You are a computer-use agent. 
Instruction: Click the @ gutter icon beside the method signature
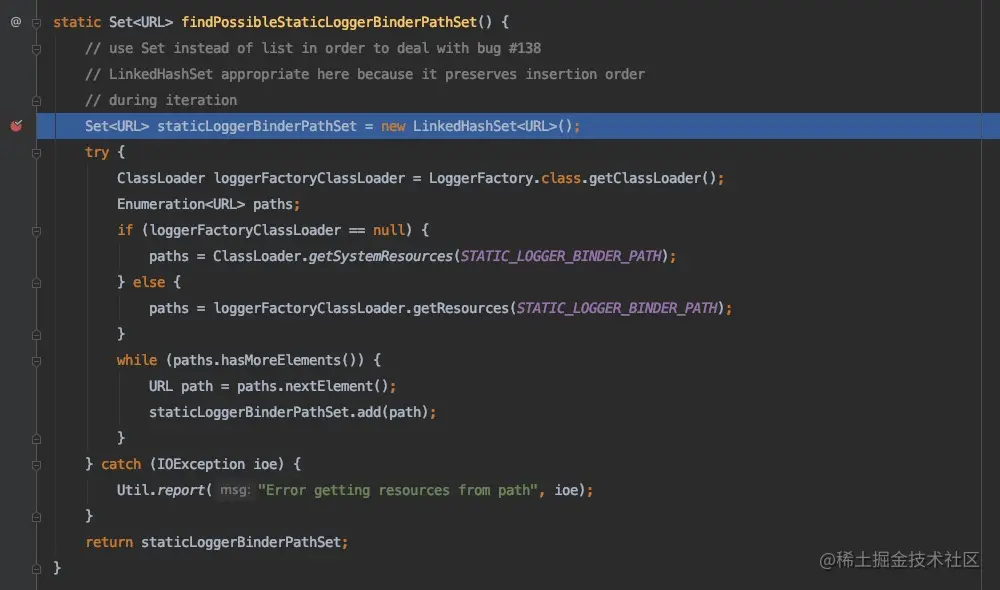[x=16, y=22]
